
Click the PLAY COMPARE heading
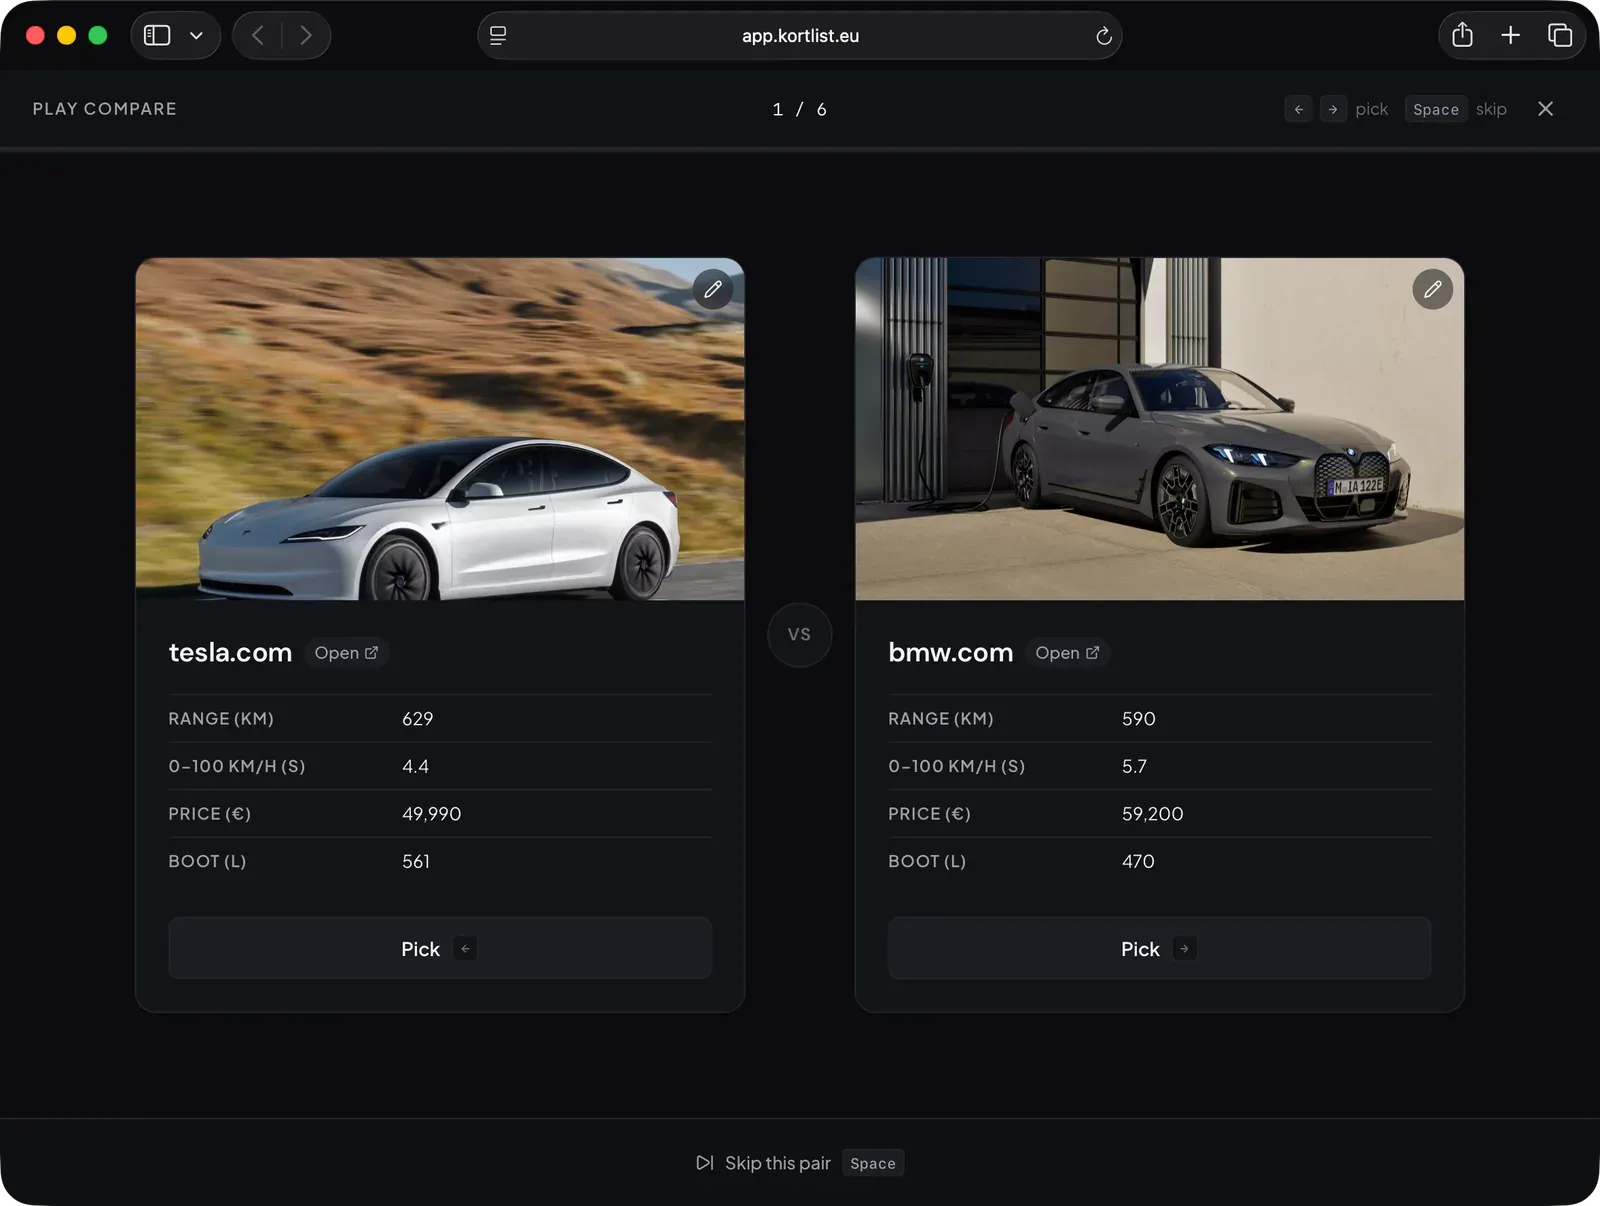[x=105, y=109]
